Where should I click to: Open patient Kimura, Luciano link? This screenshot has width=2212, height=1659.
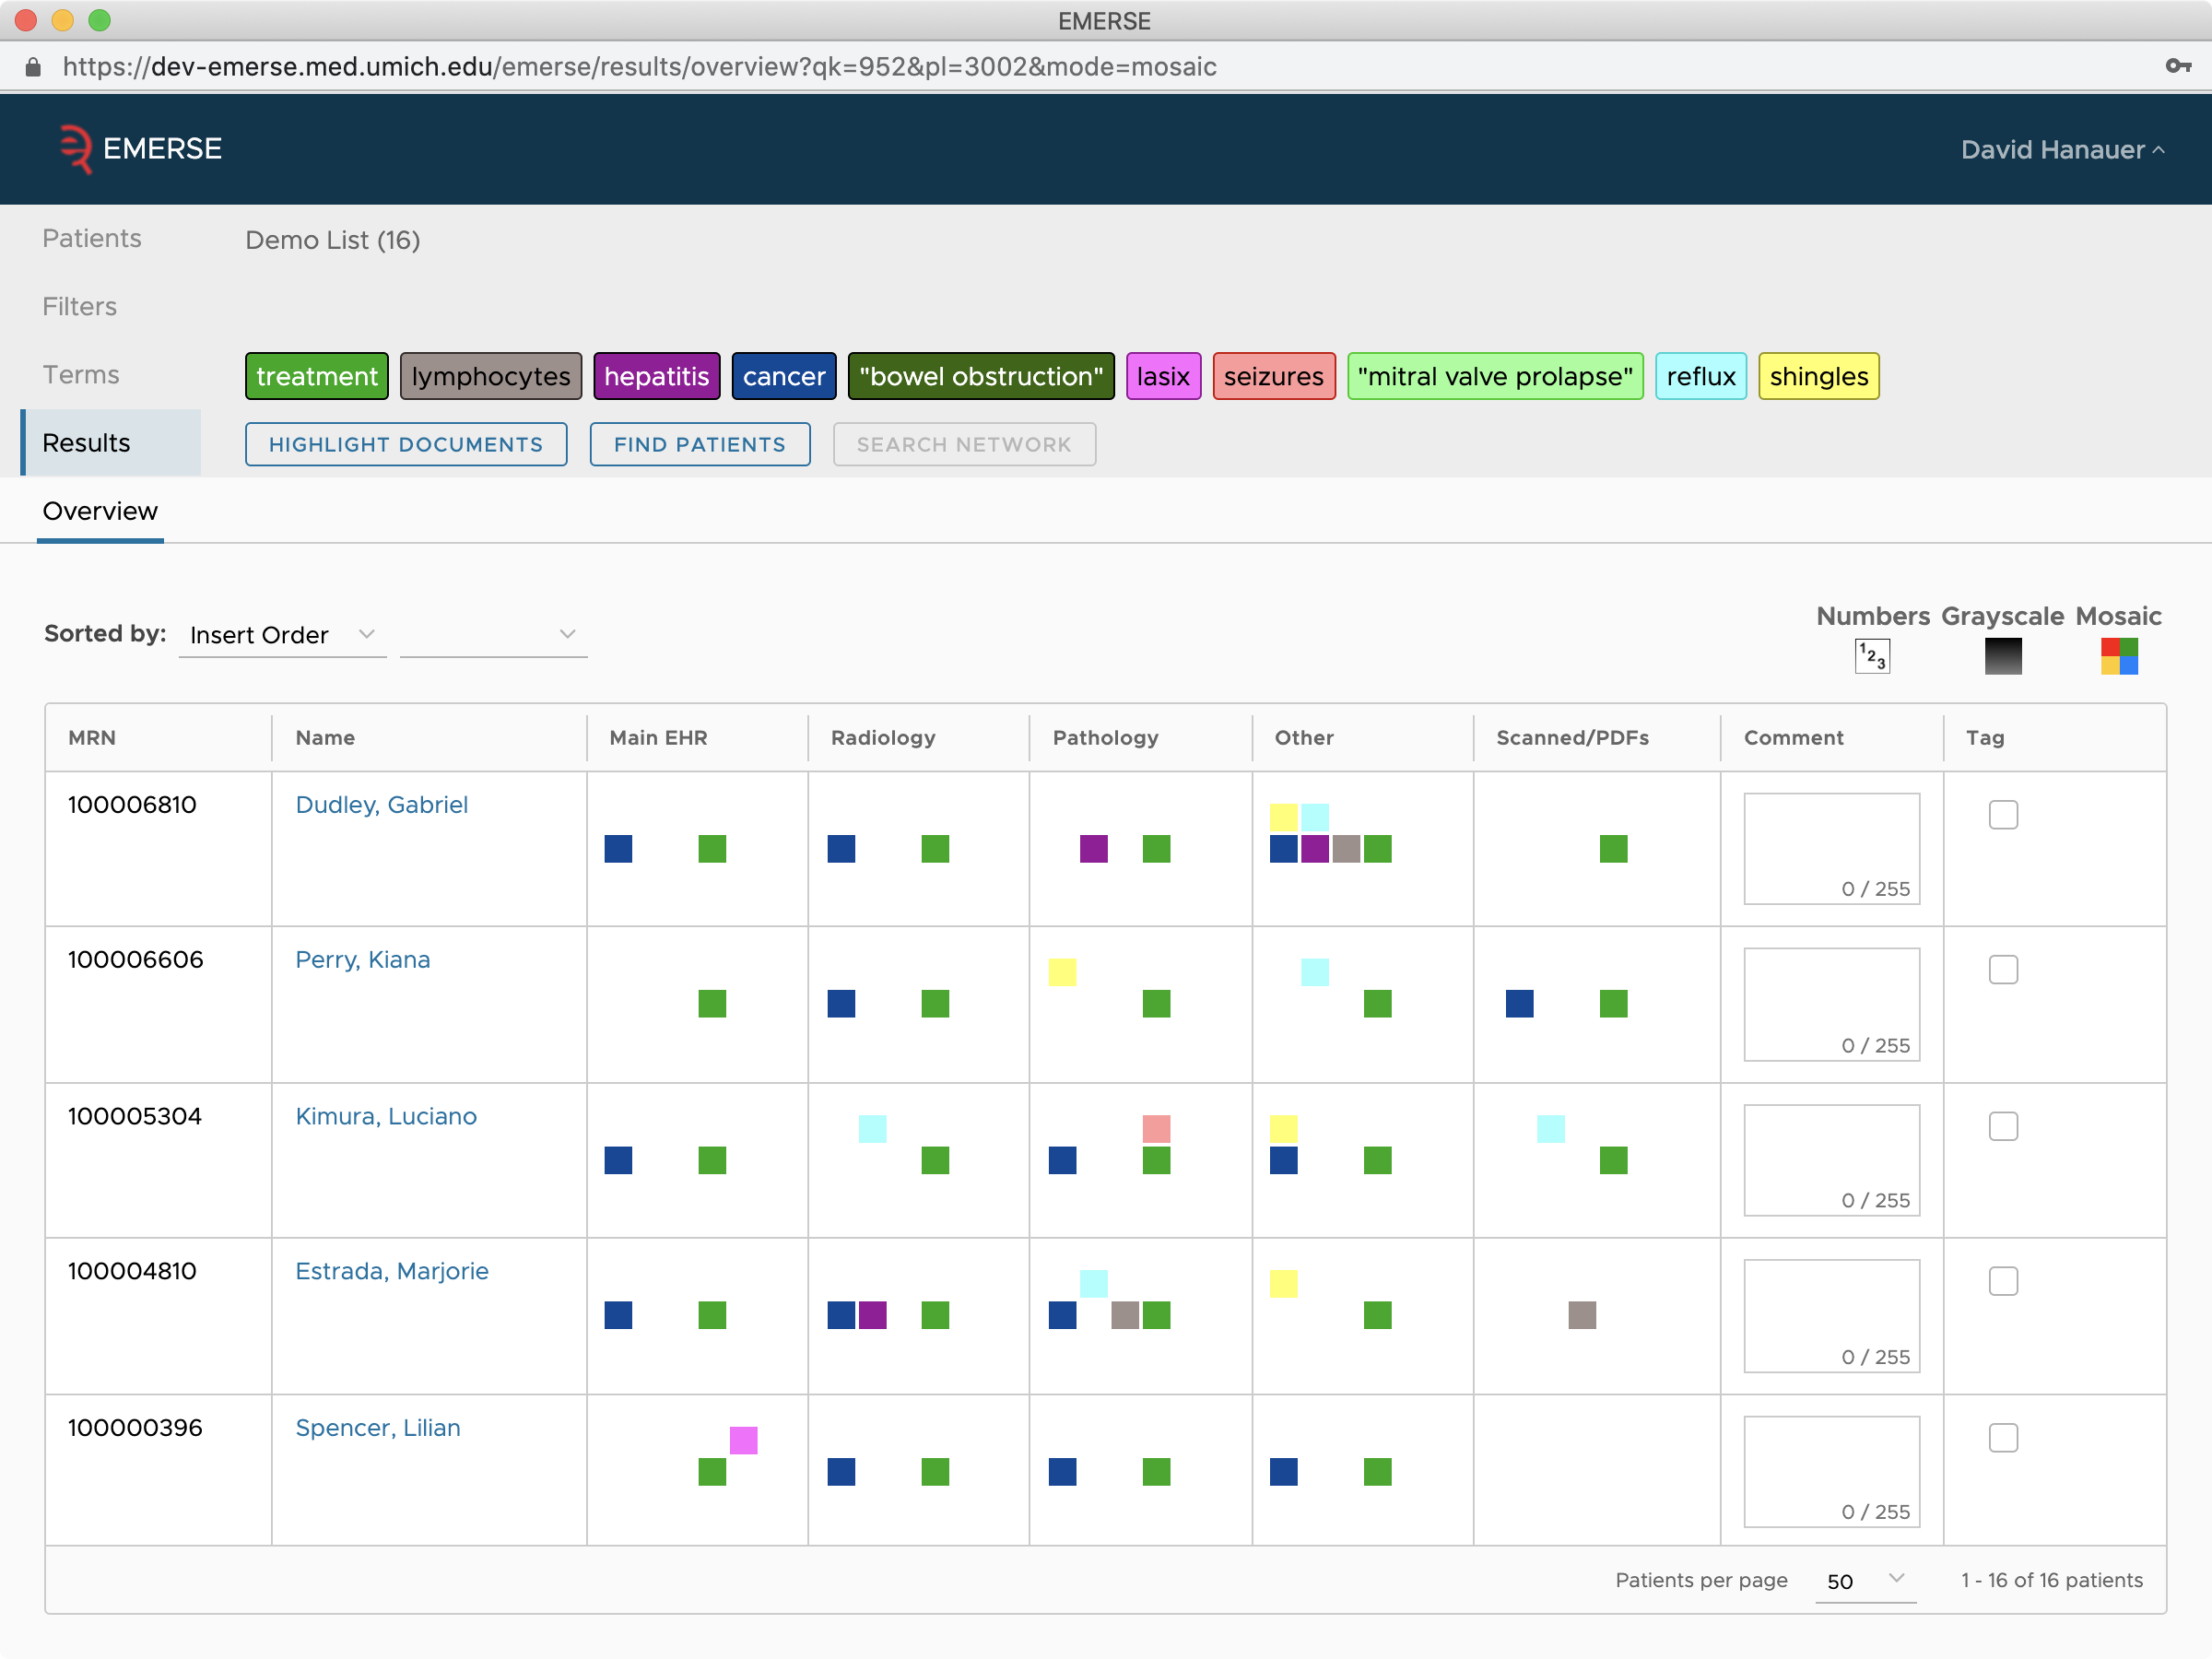(386, 1116)
